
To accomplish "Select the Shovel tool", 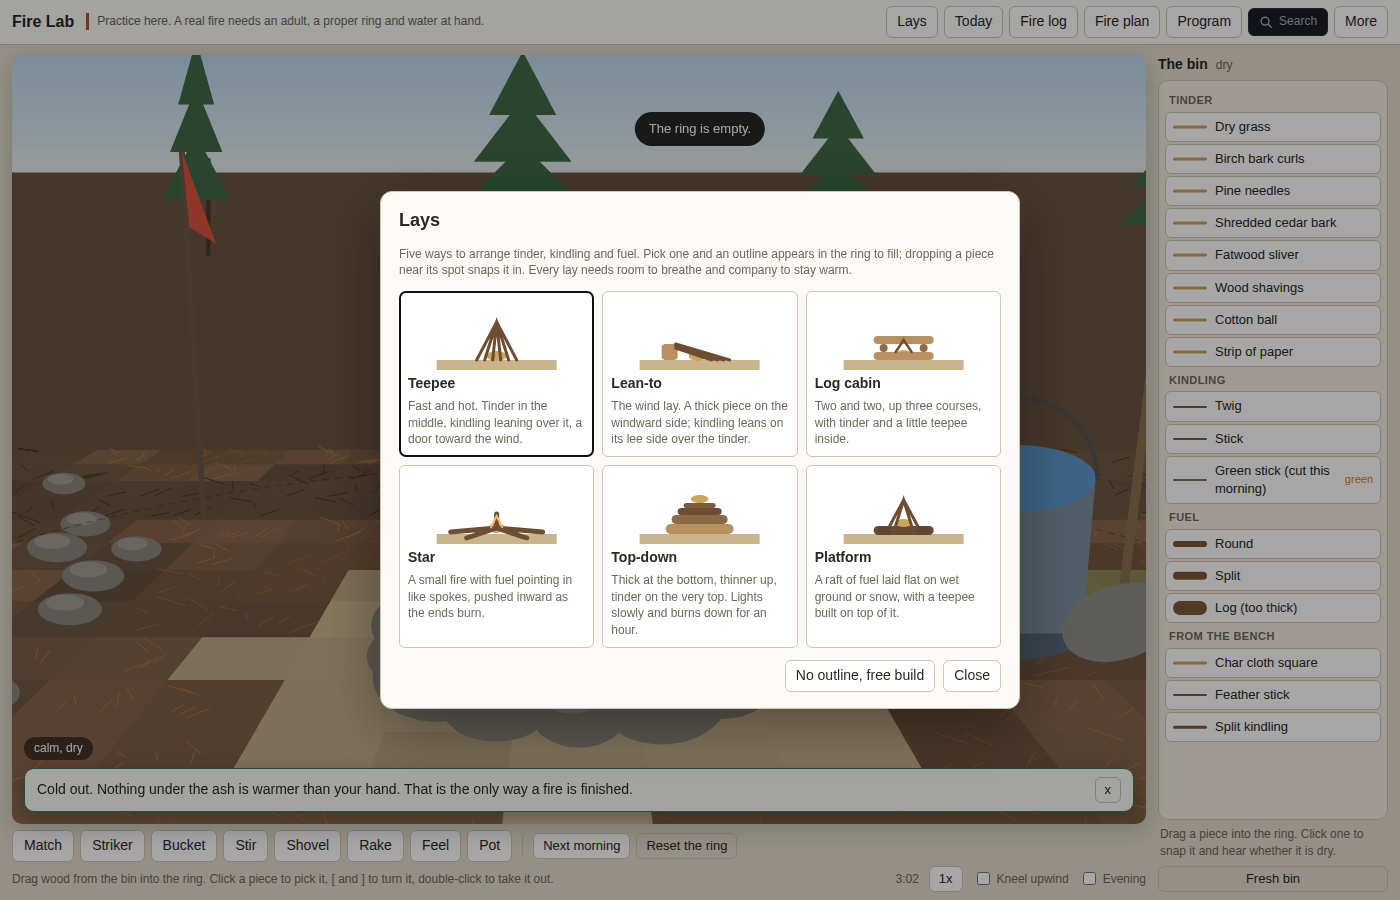I will (x=308, y=846).
